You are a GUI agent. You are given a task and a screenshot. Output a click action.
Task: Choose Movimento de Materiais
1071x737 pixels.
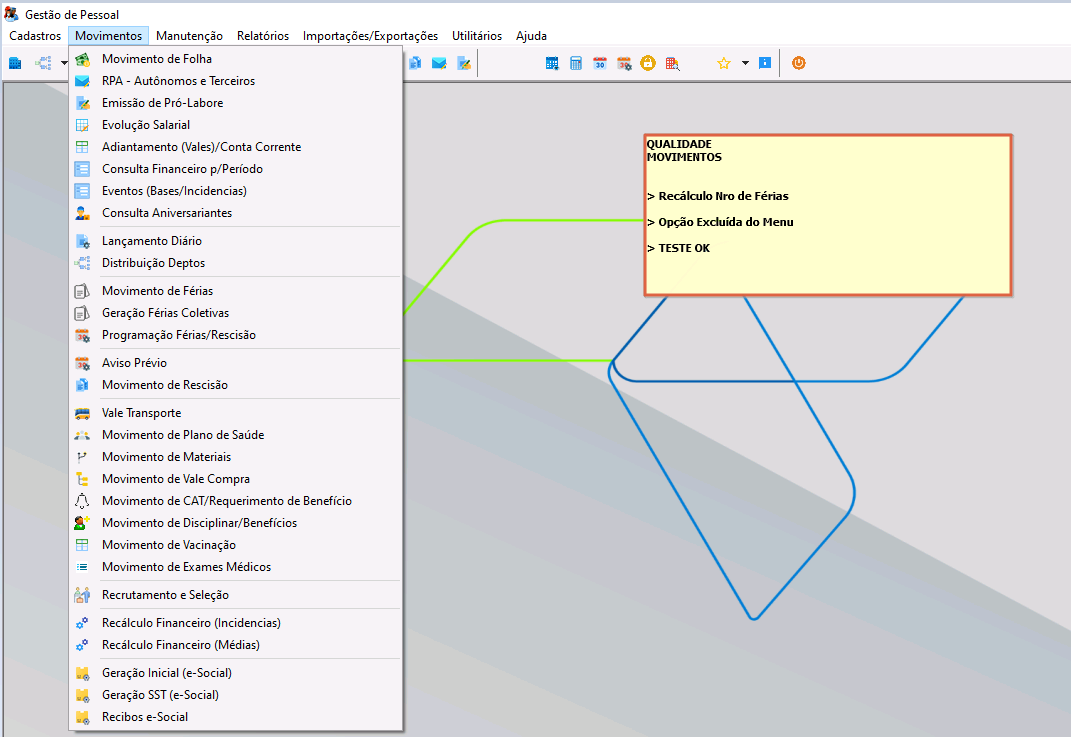click(236, 457)
